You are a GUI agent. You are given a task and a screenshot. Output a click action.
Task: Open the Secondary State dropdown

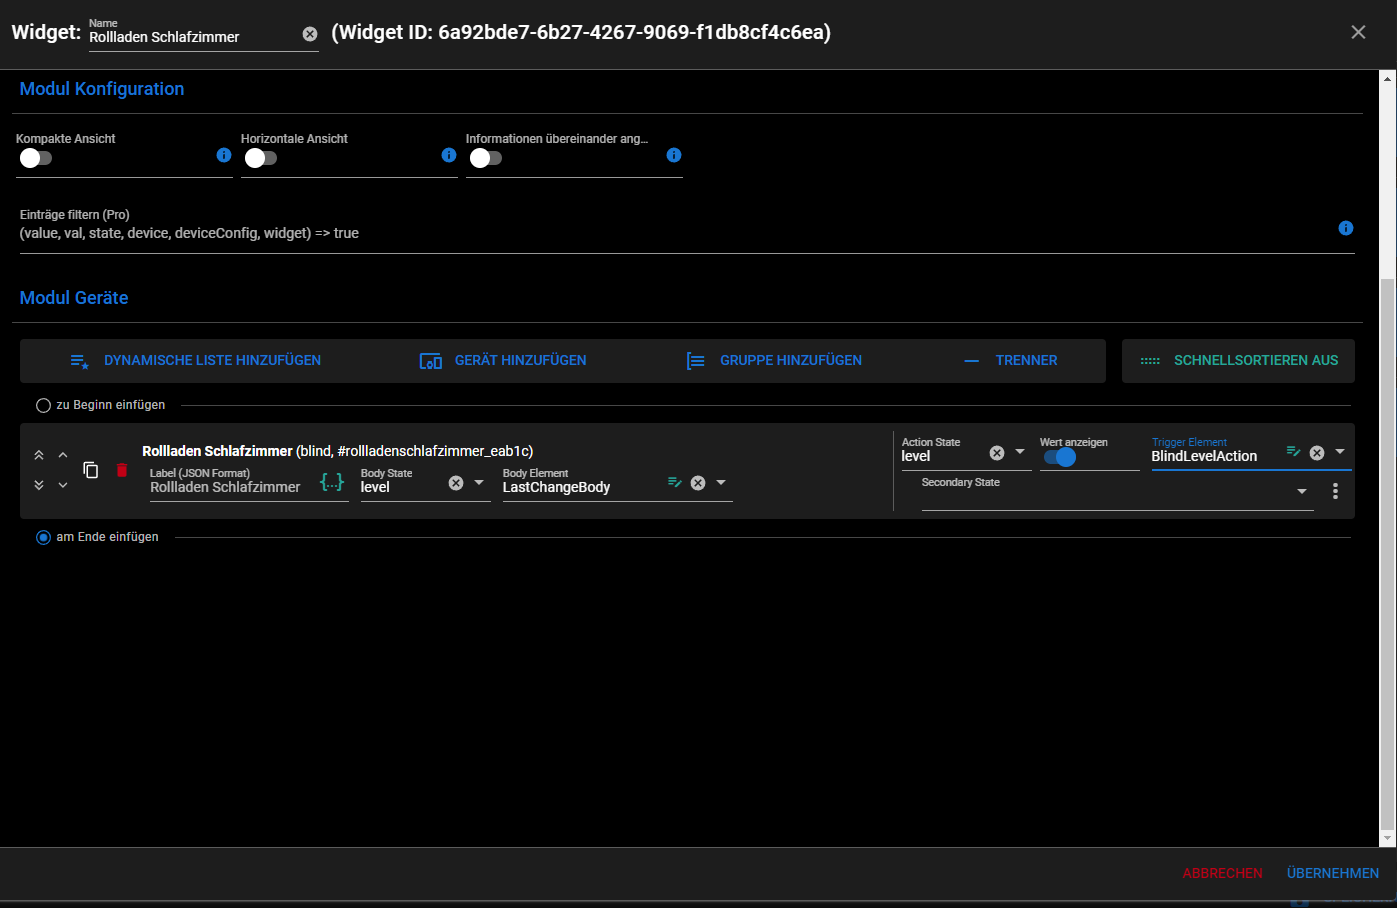click(1302, 492)
